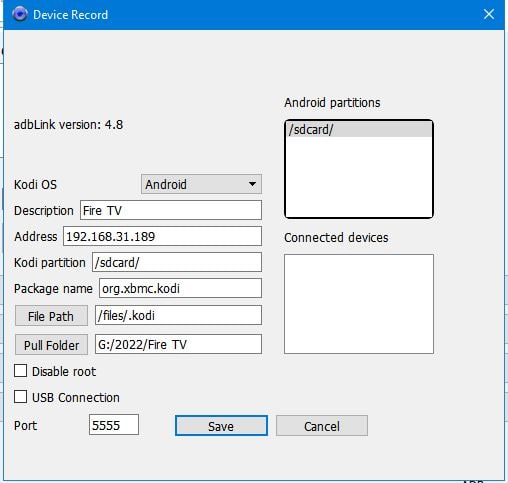The height and width of the screenshot is (483, 508).
Task: Tick the USB Connection checkbox
Action: [20, 397]
